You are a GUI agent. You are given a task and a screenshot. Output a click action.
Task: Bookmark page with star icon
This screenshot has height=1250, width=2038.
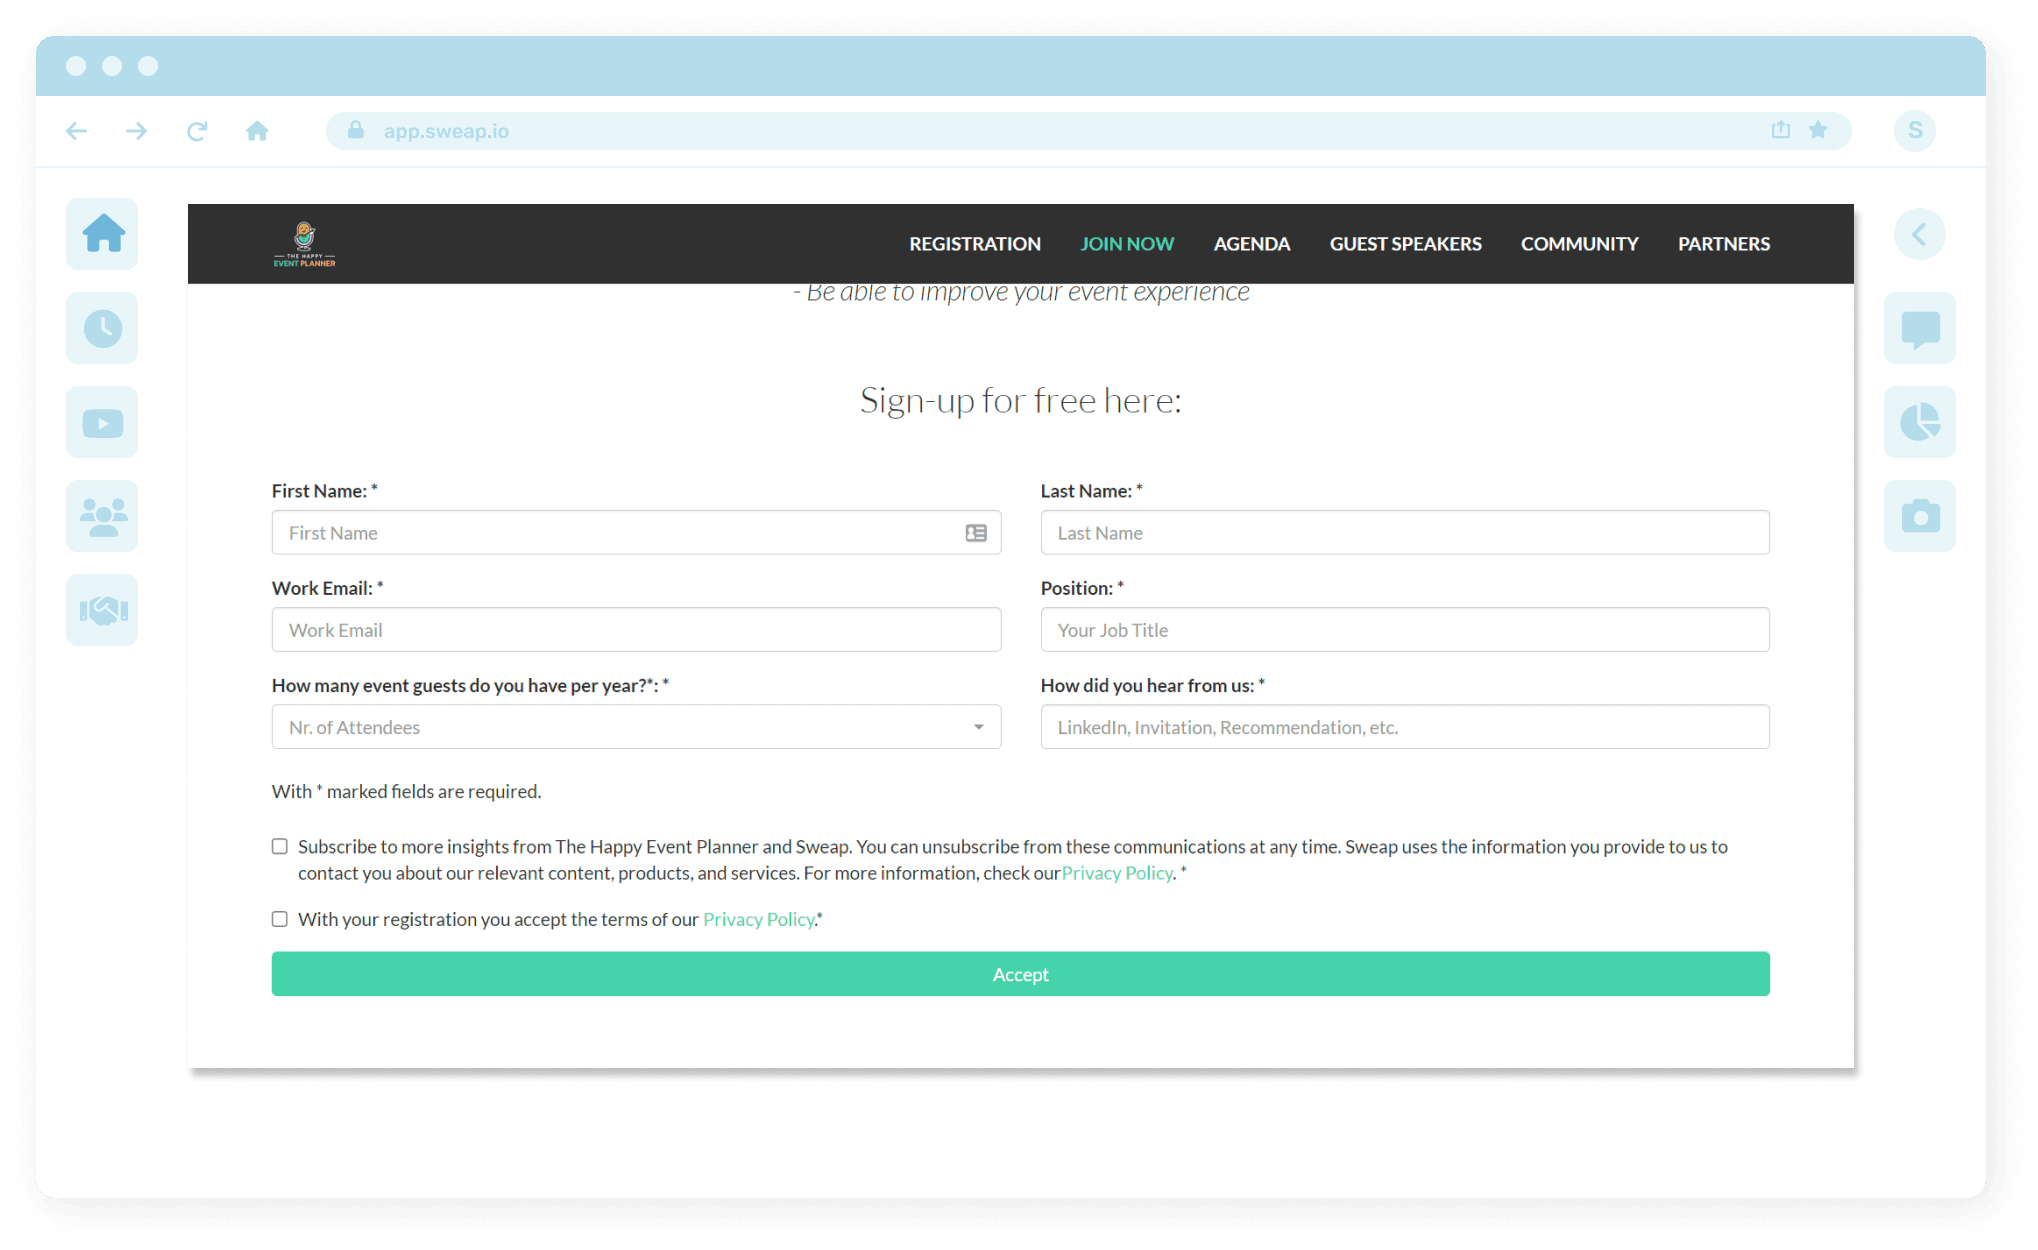(1818, 130)
